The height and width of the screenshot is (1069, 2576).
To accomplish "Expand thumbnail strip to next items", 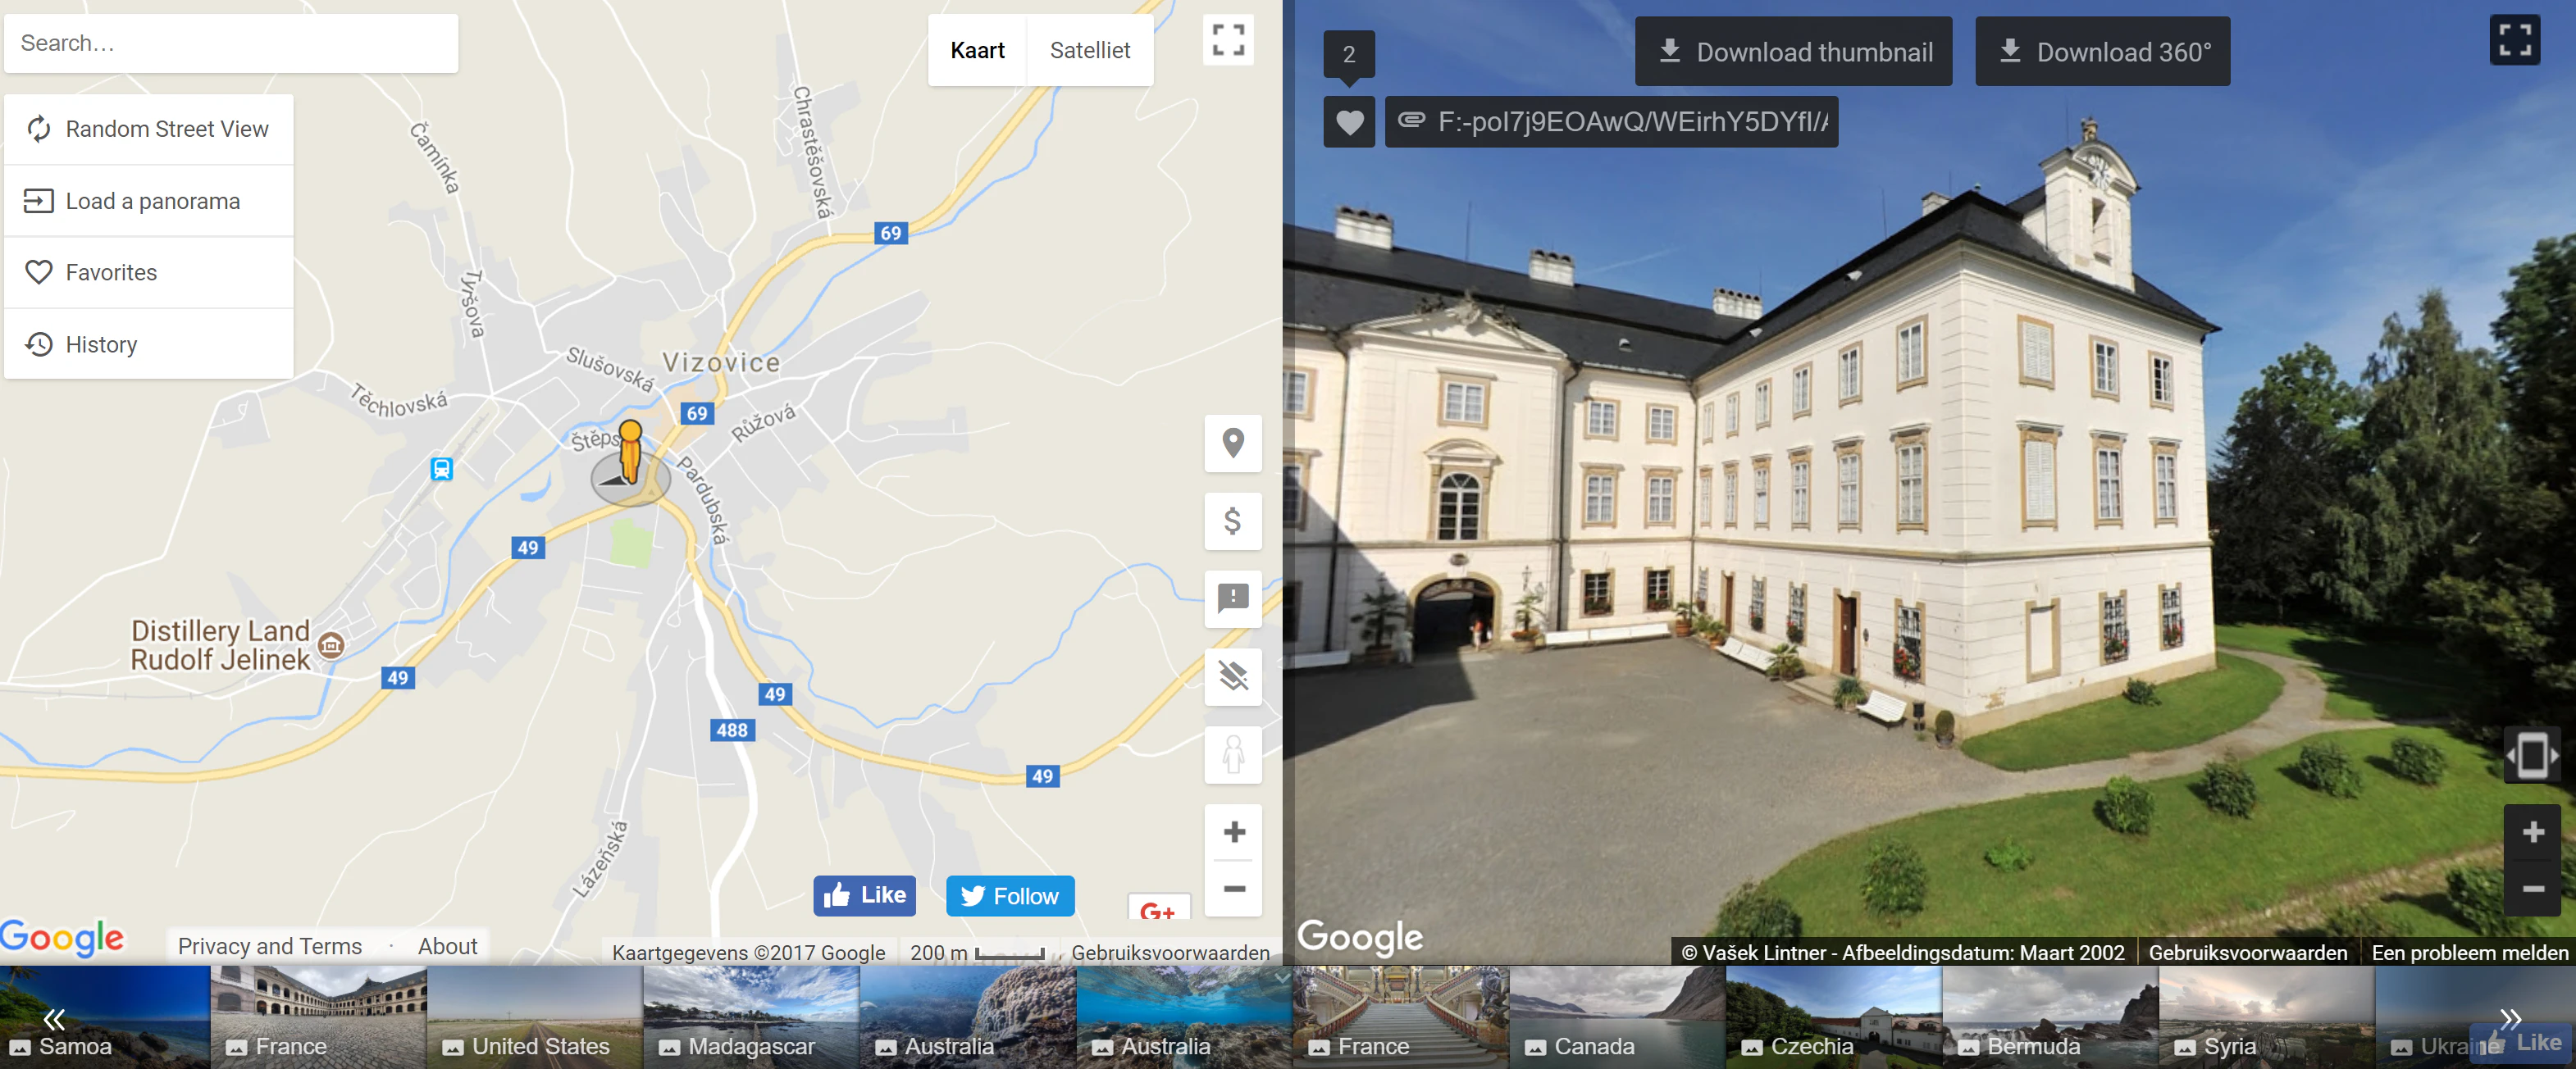I will pos(2510,1019).
